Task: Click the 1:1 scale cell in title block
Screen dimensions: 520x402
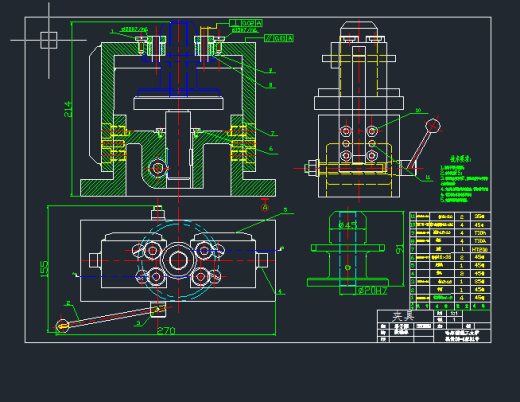Action: (454, 313)
